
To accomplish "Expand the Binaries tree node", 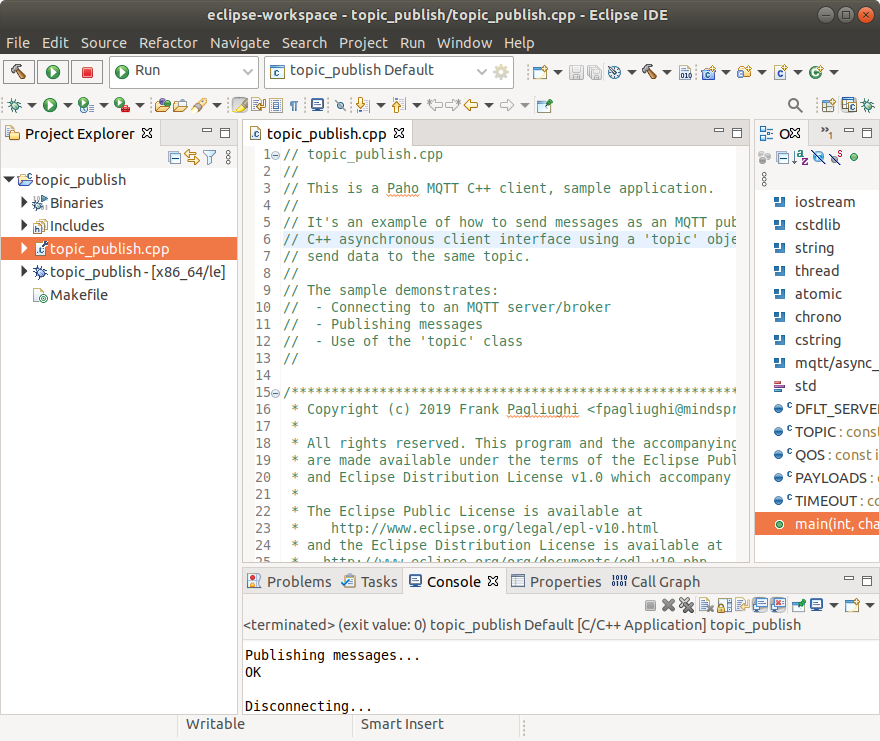I will (24, 202).
